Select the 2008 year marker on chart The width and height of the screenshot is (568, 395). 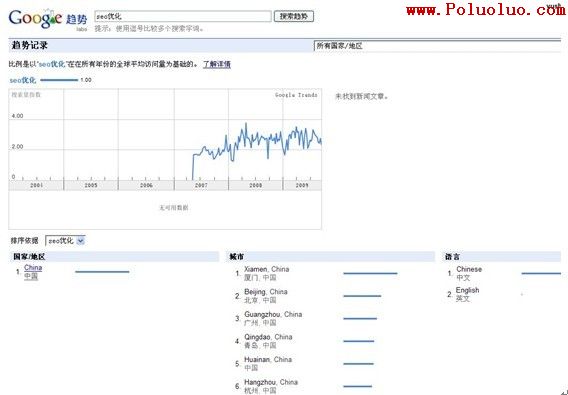tap(255, 185)
